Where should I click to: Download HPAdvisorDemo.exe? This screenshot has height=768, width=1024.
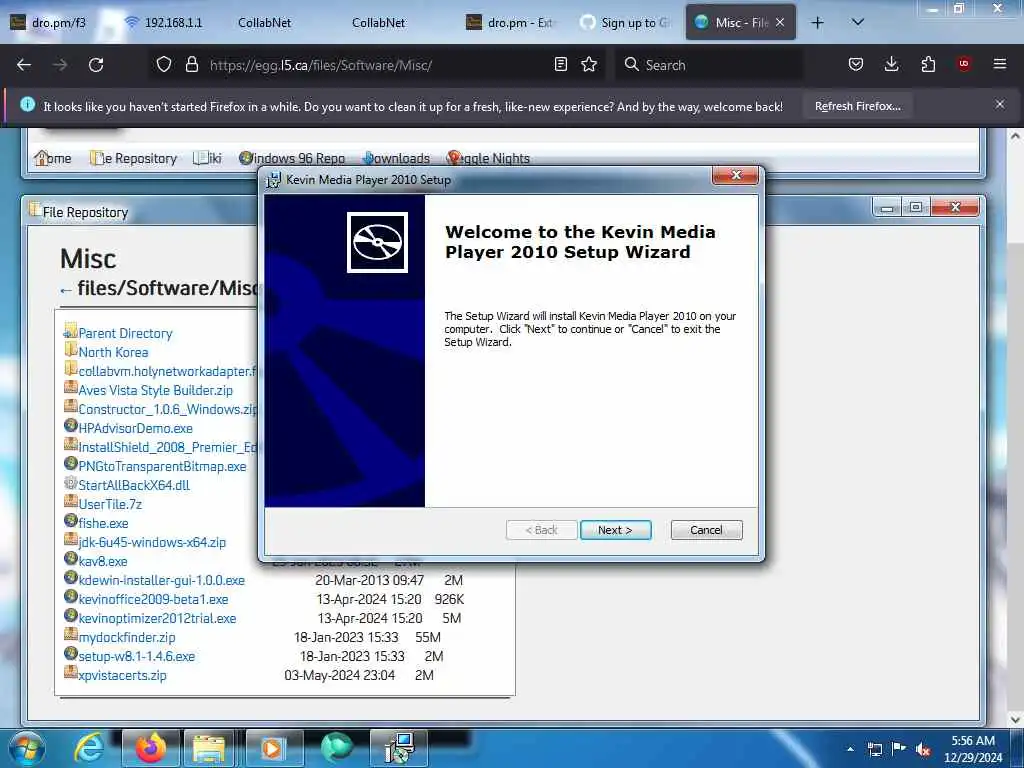point(135,428)
